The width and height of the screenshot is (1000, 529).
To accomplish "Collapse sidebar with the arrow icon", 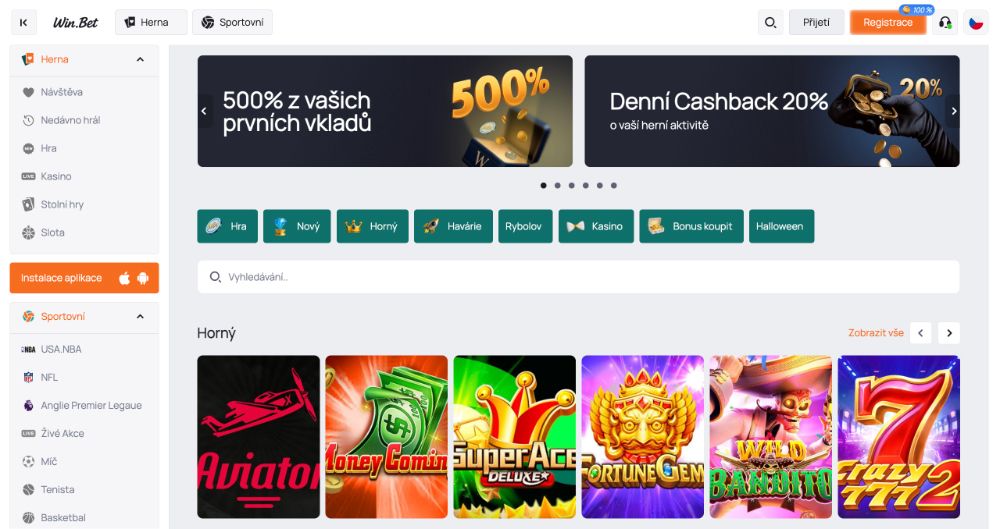I will [24, 22].
